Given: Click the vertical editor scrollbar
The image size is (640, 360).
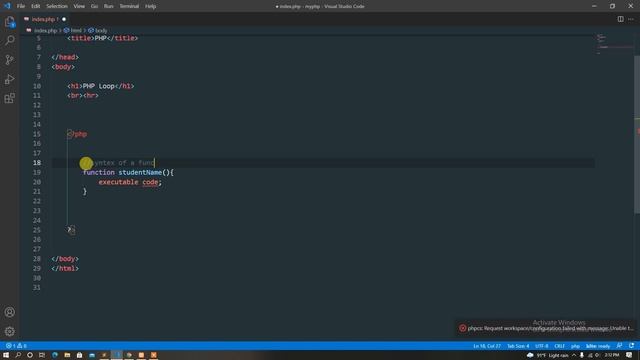Looking at the screenshot, I should [637, 135].
